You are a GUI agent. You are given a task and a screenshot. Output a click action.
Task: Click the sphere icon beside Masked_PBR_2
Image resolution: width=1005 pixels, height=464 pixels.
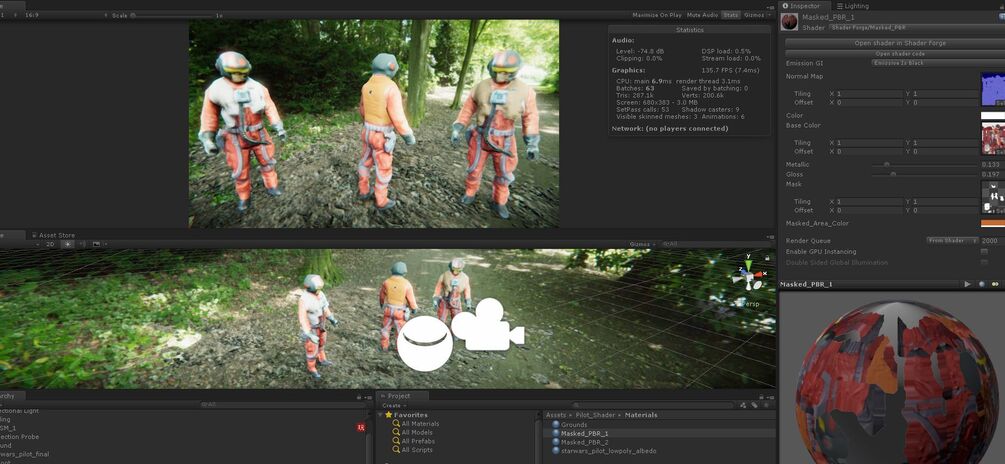pos(555,442)
